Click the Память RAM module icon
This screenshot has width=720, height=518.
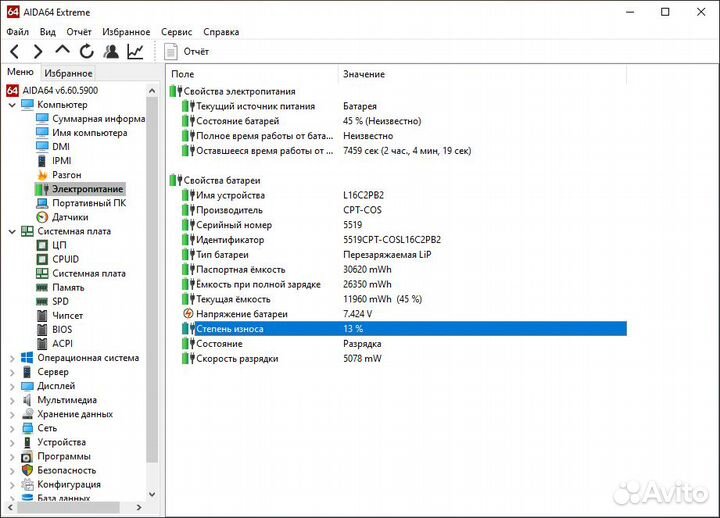[x=42, y=288]
